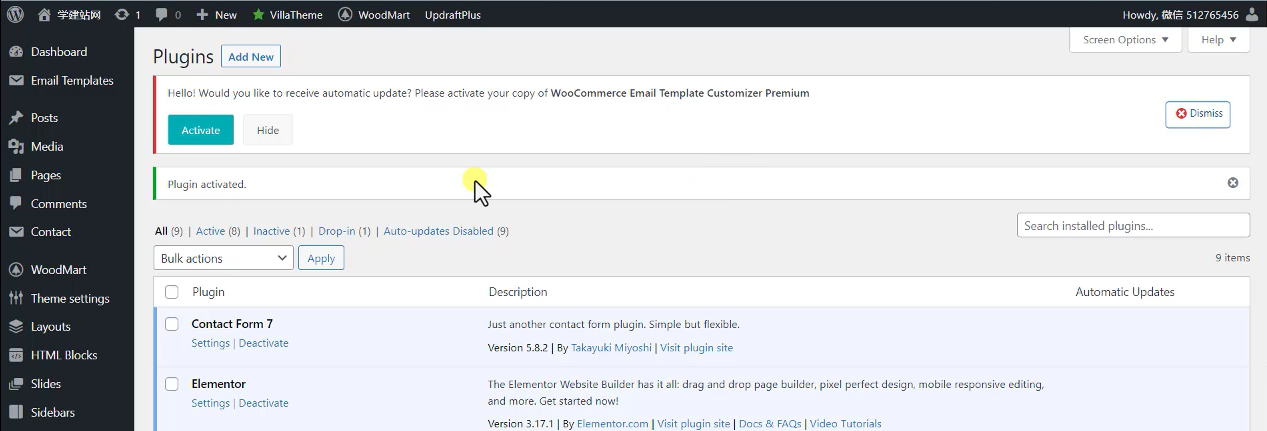
Task: Filter by Auto-updates Disabled
Action: 438,231
